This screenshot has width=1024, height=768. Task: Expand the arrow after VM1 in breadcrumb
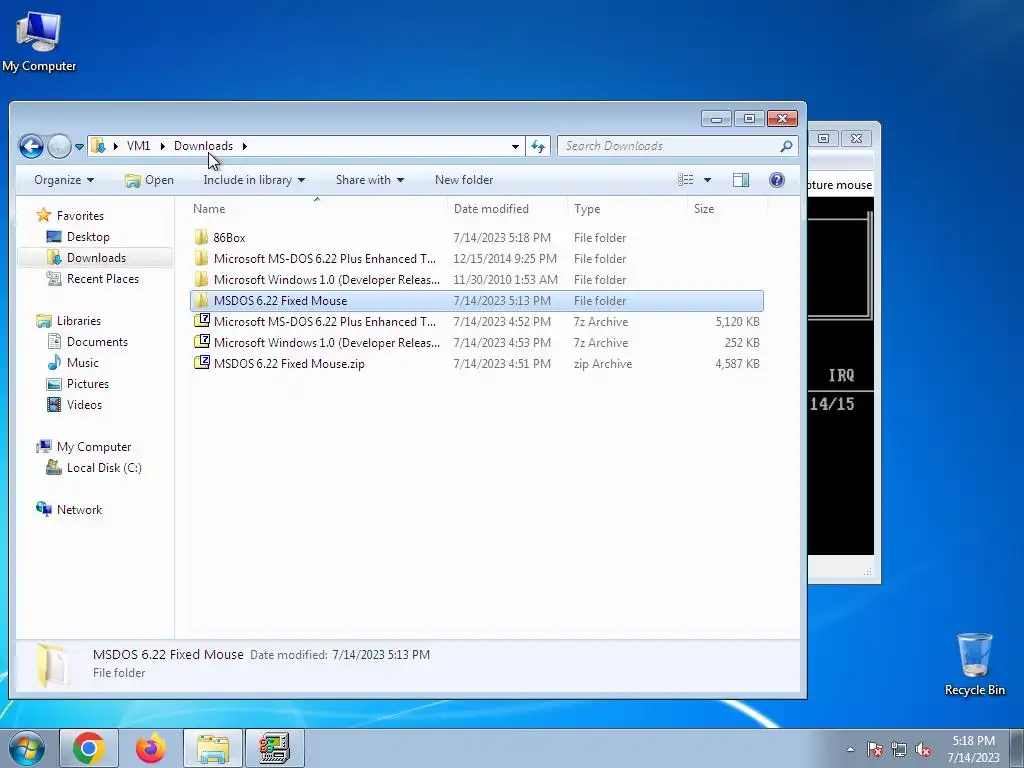(162, 146)
